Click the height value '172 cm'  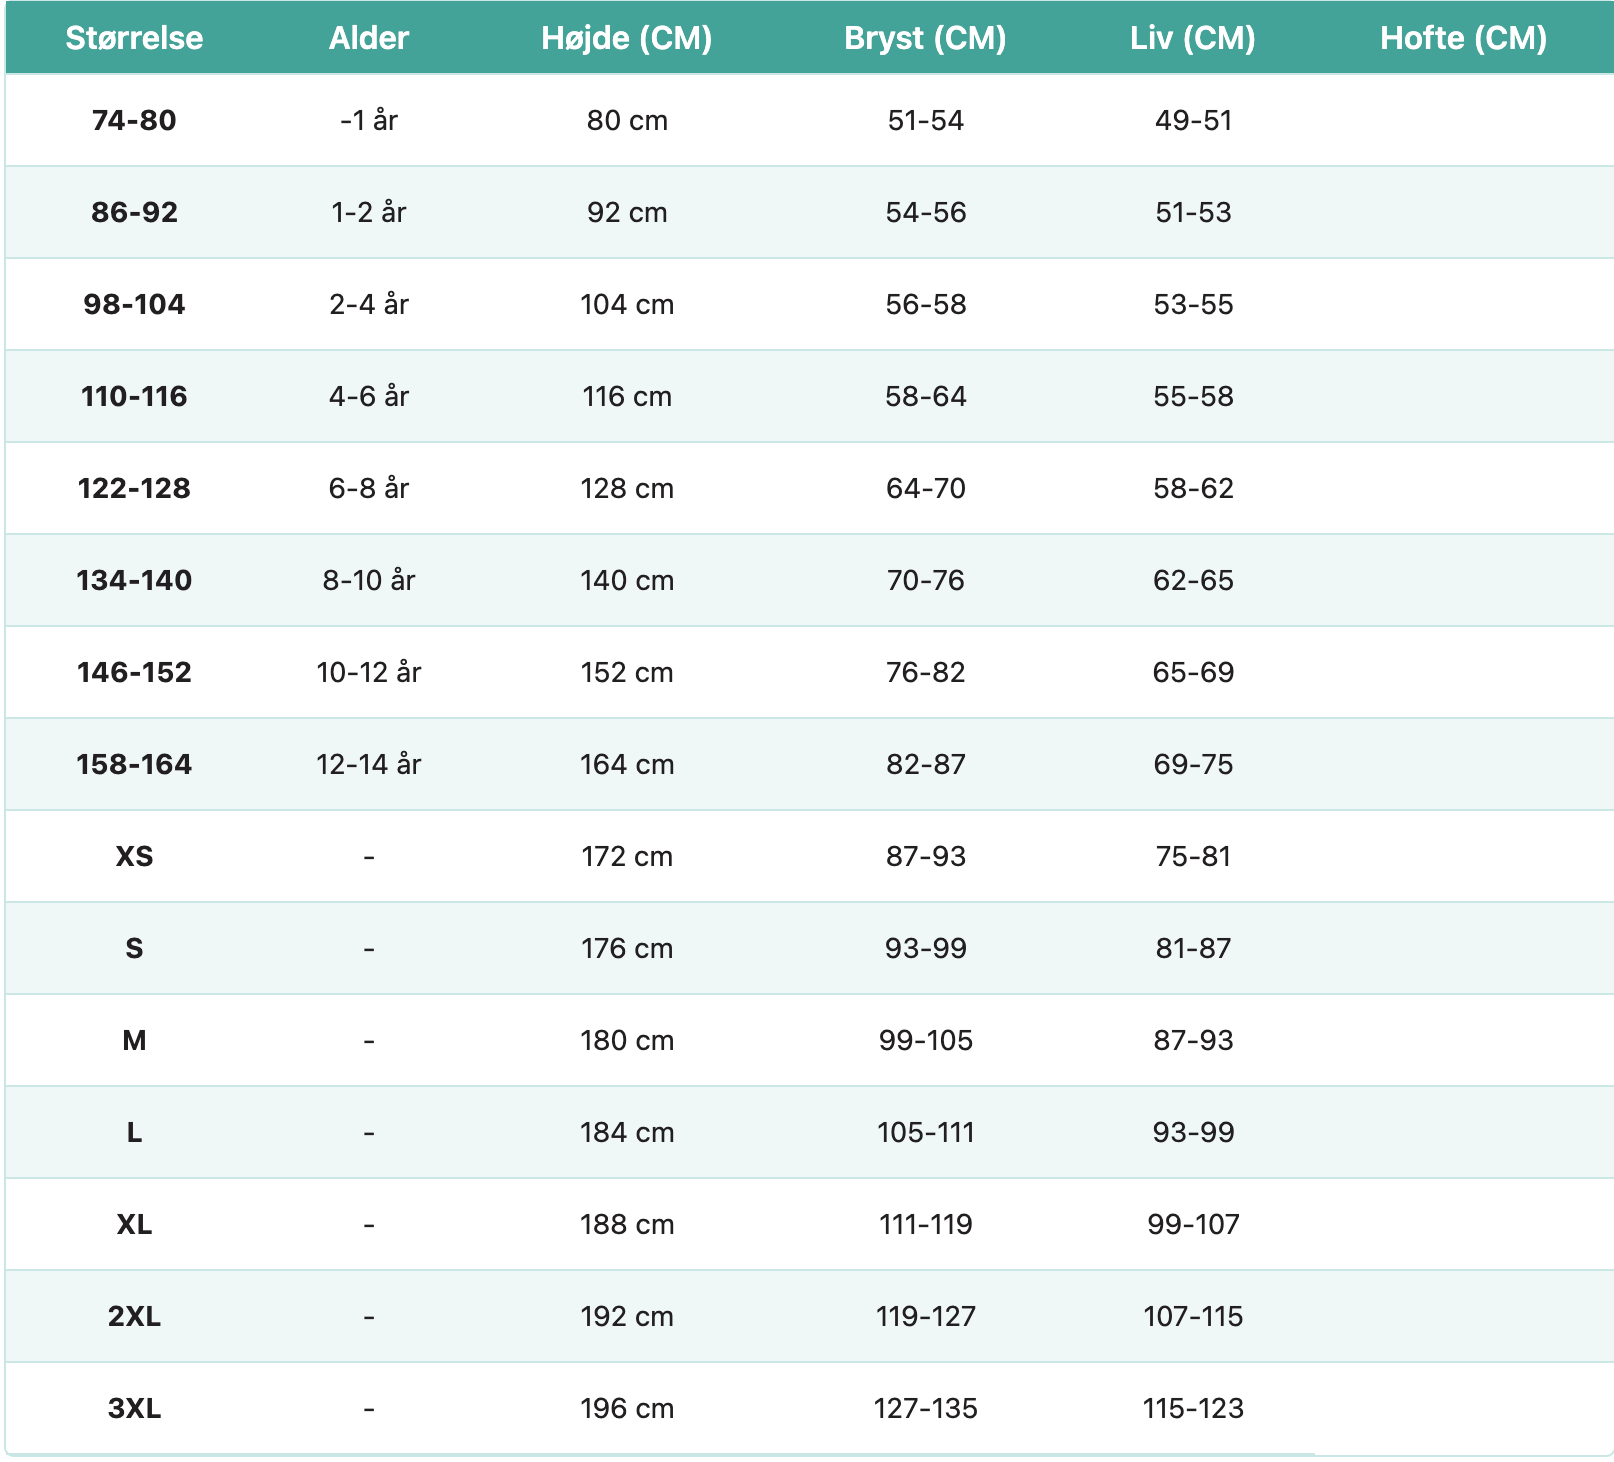point(627,856)
